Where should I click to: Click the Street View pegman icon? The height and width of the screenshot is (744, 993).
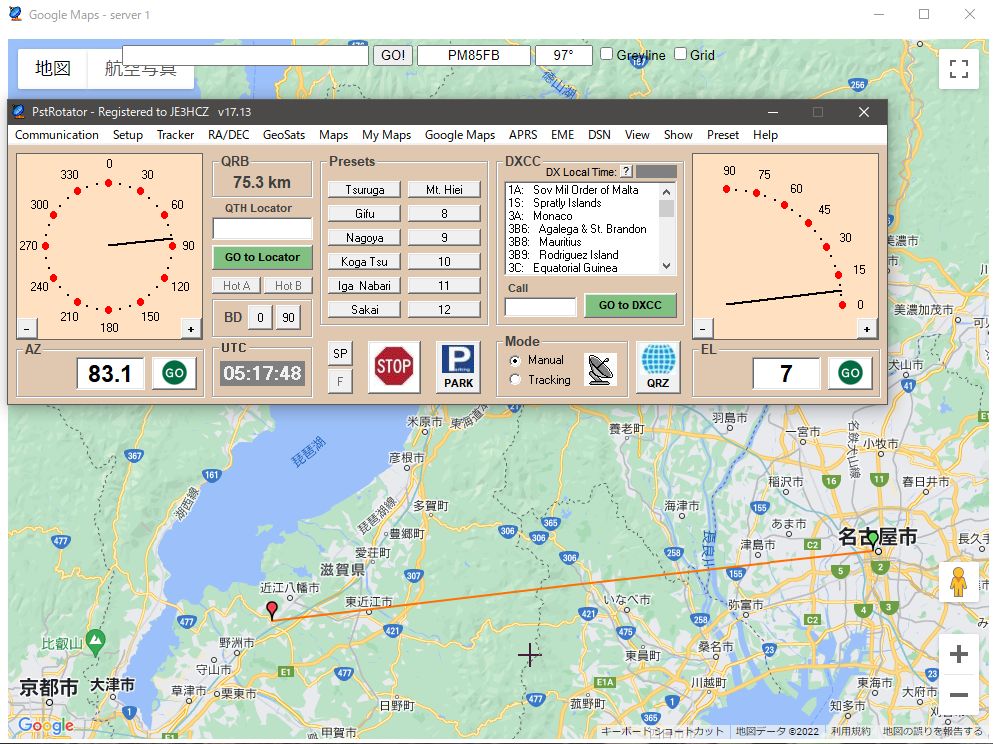coord(958,582)
